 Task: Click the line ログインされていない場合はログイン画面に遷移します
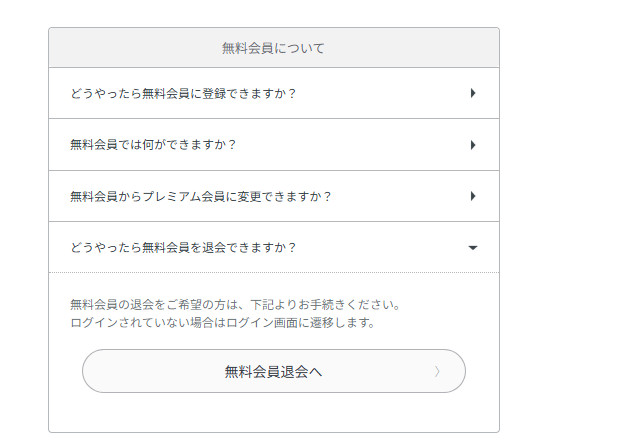[222, 322]
